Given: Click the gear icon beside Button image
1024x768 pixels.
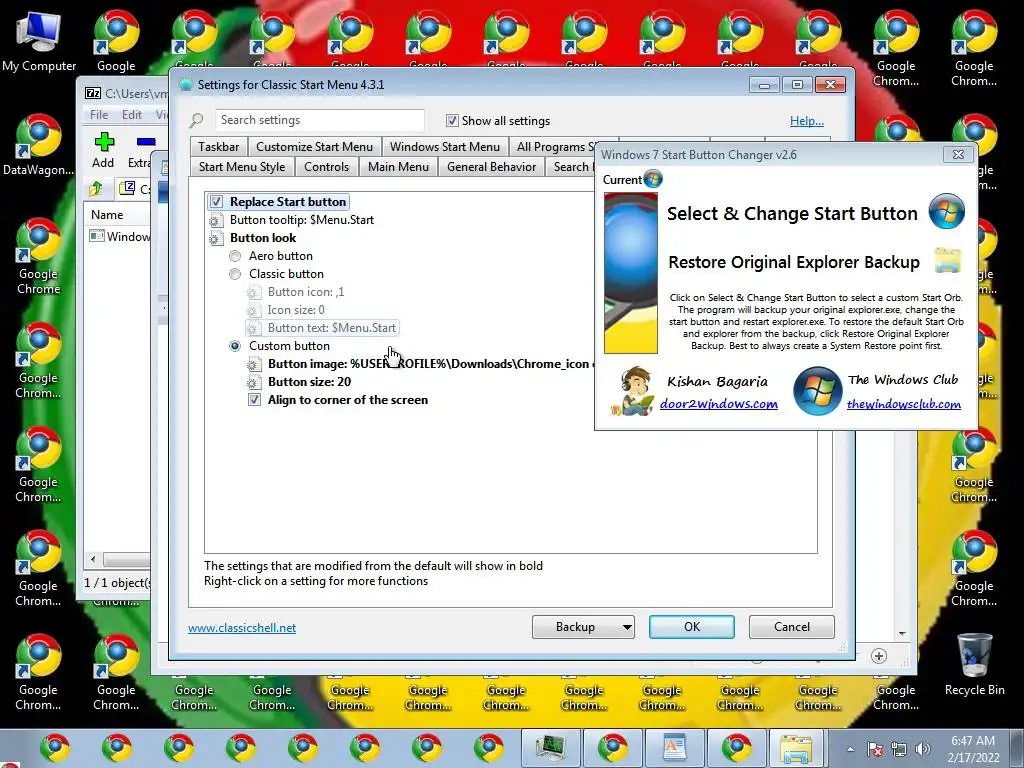Looking at the screenshot, I should 253,364.
